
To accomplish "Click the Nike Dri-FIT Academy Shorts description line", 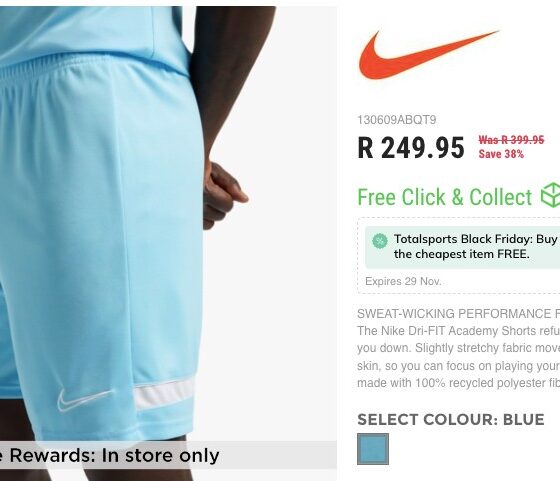I will tap(459, 331).
